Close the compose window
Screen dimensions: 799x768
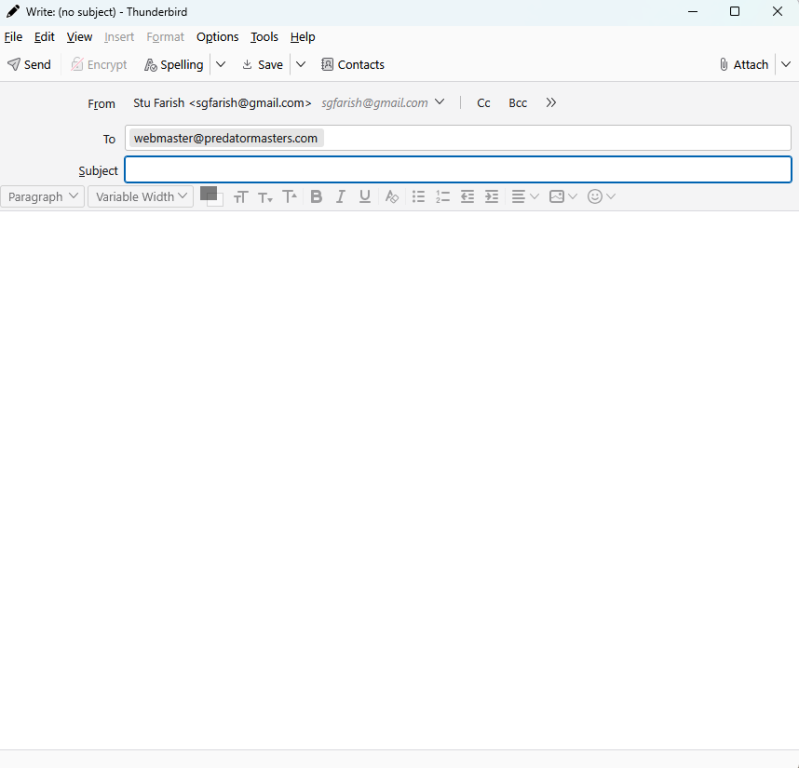coord(777,11)
